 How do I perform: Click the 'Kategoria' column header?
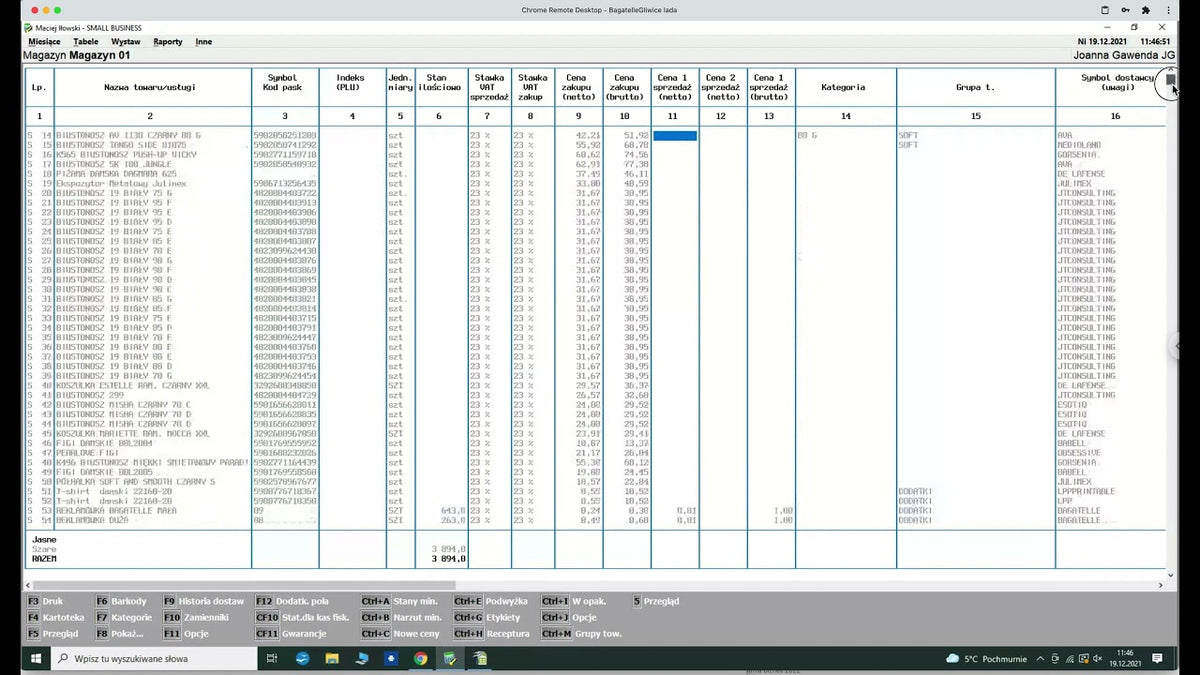[845, 88]
